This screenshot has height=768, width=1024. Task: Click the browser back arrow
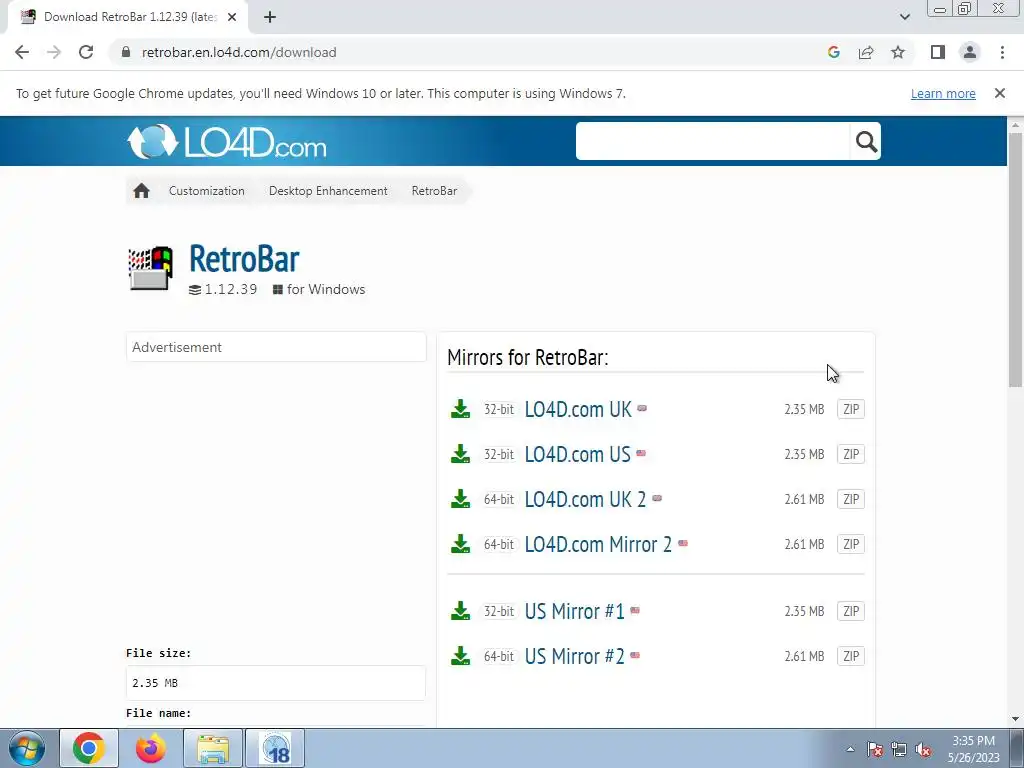(22, 52)
